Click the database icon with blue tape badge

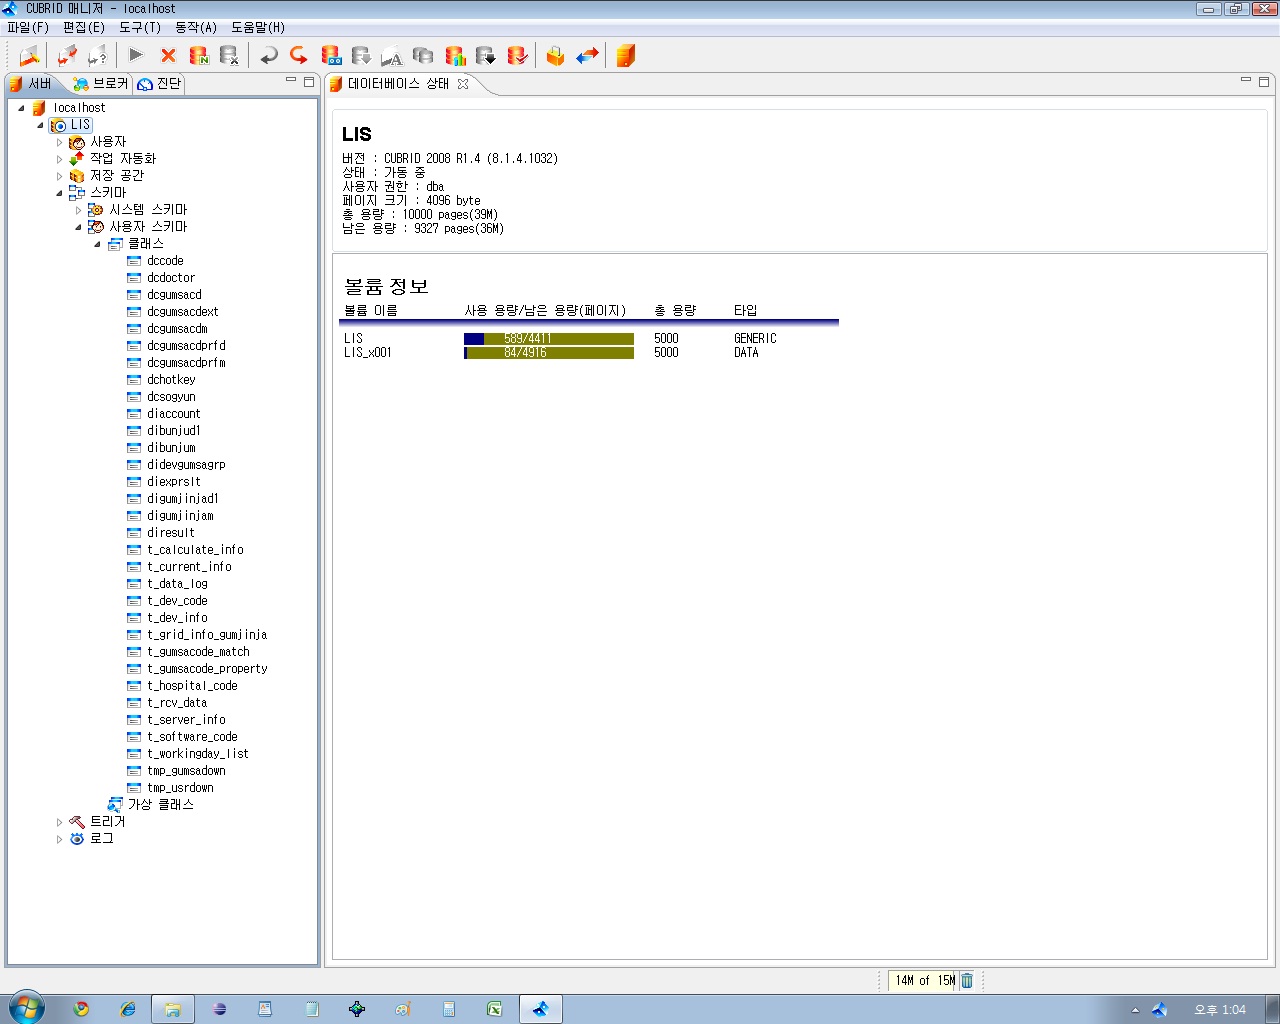tap(331, 56)
